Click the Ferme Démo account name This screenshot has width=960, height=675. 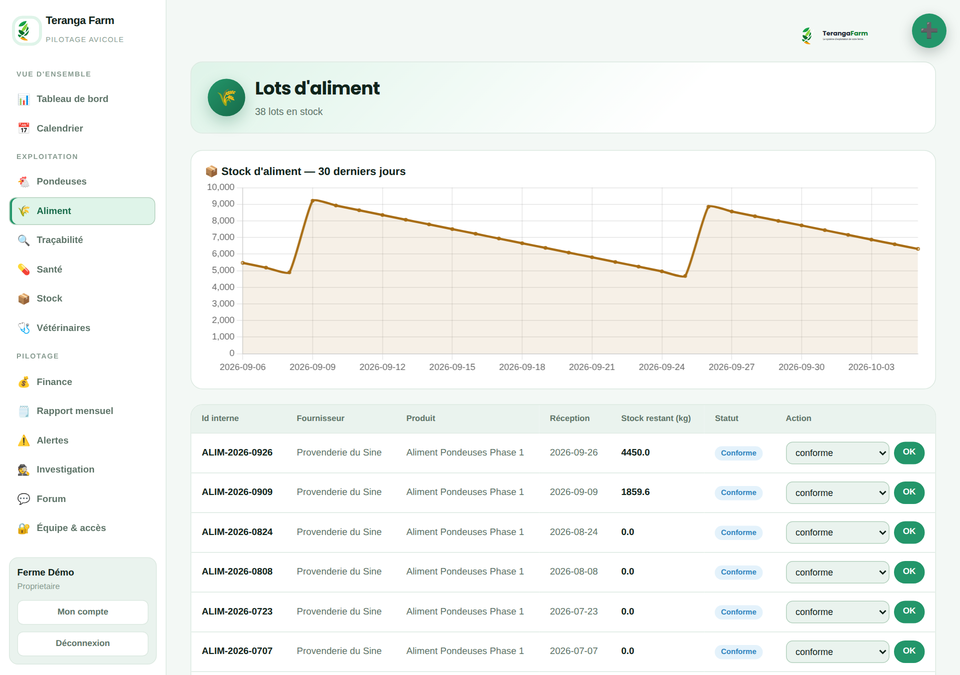pos(45,573)
